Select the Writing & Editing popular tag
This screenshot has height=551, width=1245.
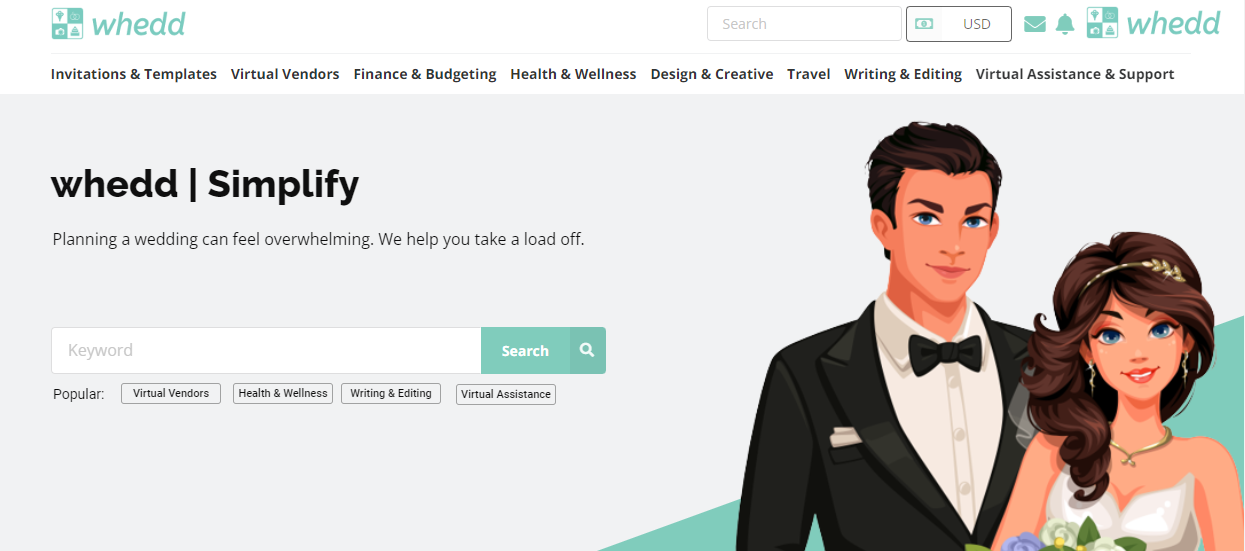point(391,394)
